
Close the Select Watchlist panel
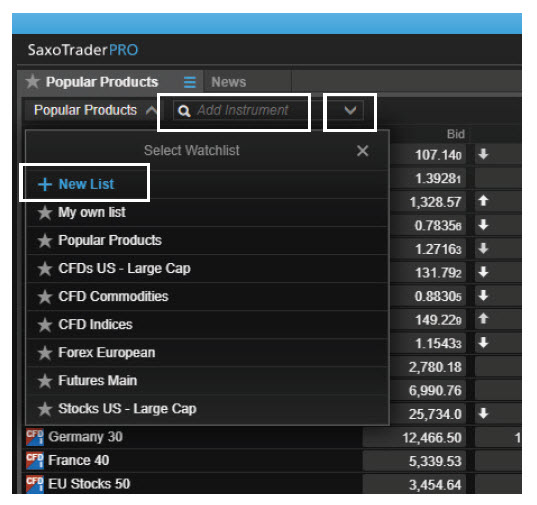click(362, 151)
